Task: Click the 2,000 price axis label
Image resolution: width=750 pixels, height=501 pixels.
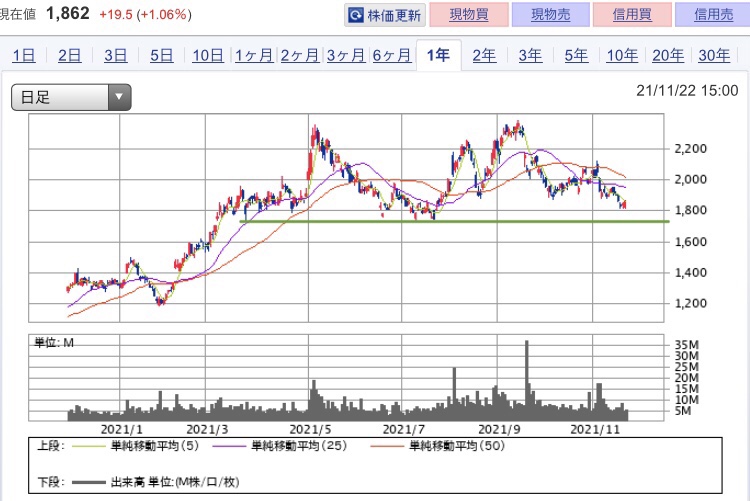Action: coord(690,179)
